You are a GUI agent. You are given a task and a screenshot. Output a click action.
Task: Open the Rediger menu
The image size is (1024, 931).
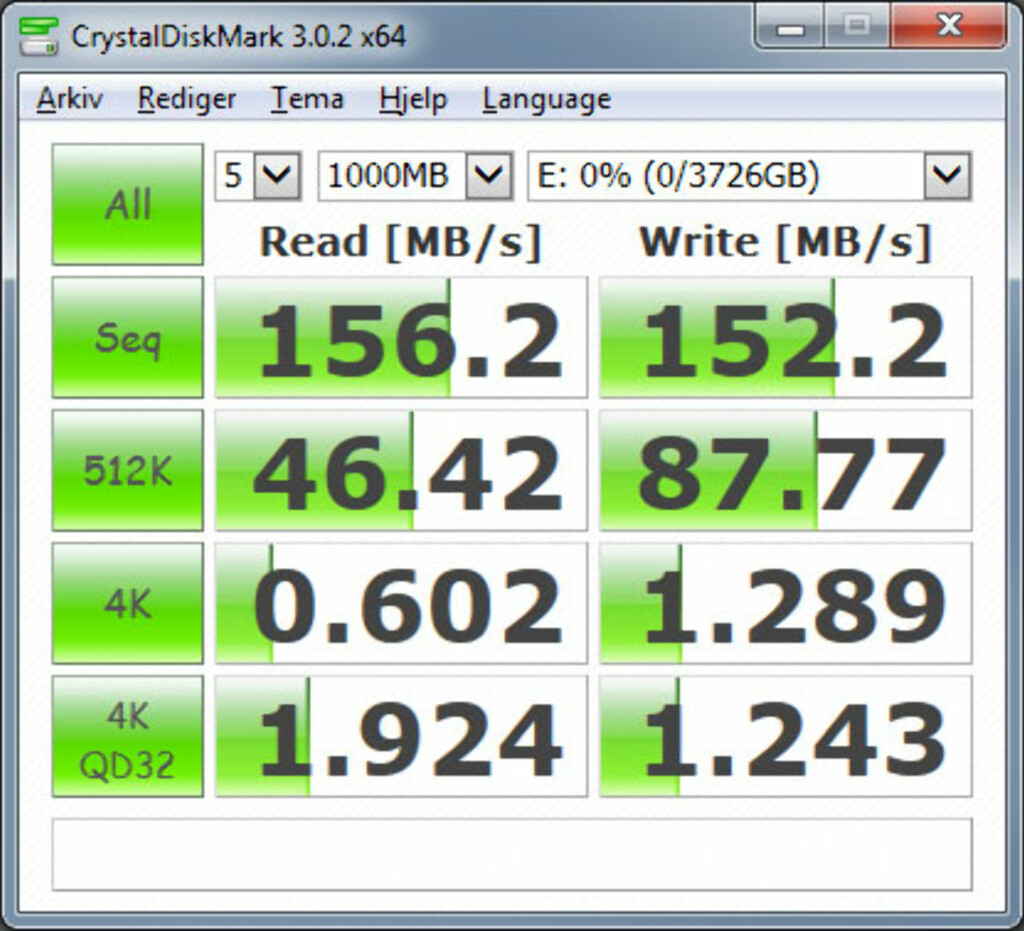[x=186, y=99]
